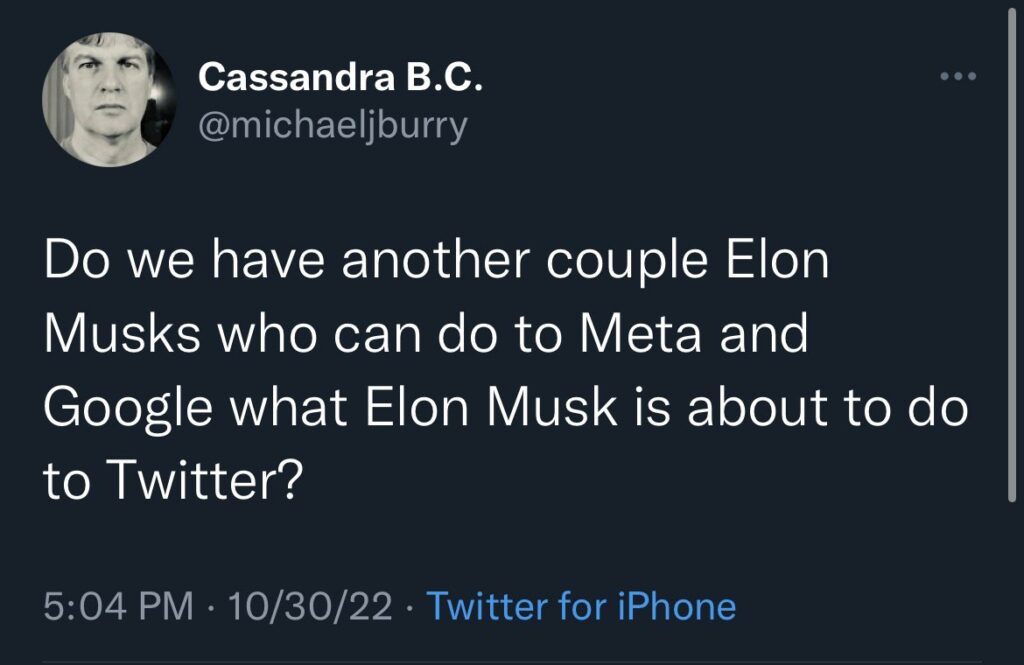Image resolution: width=1024 pixels, height=665 pixels.
Task: Open the Twitter for iPhone source link
Action: click(x=581, y=606)
